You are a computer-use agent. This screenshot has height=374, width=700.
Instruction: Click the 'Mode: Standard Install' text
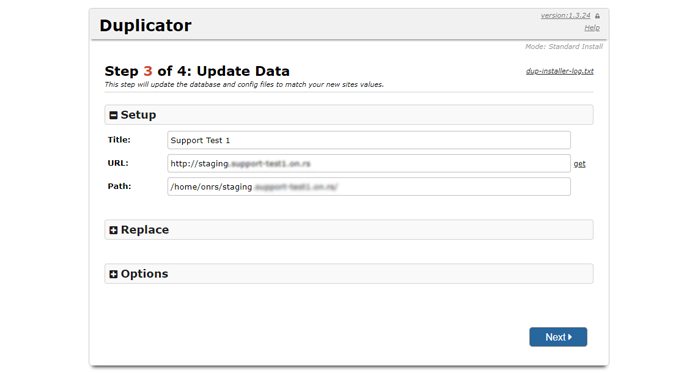coord(564,46)
